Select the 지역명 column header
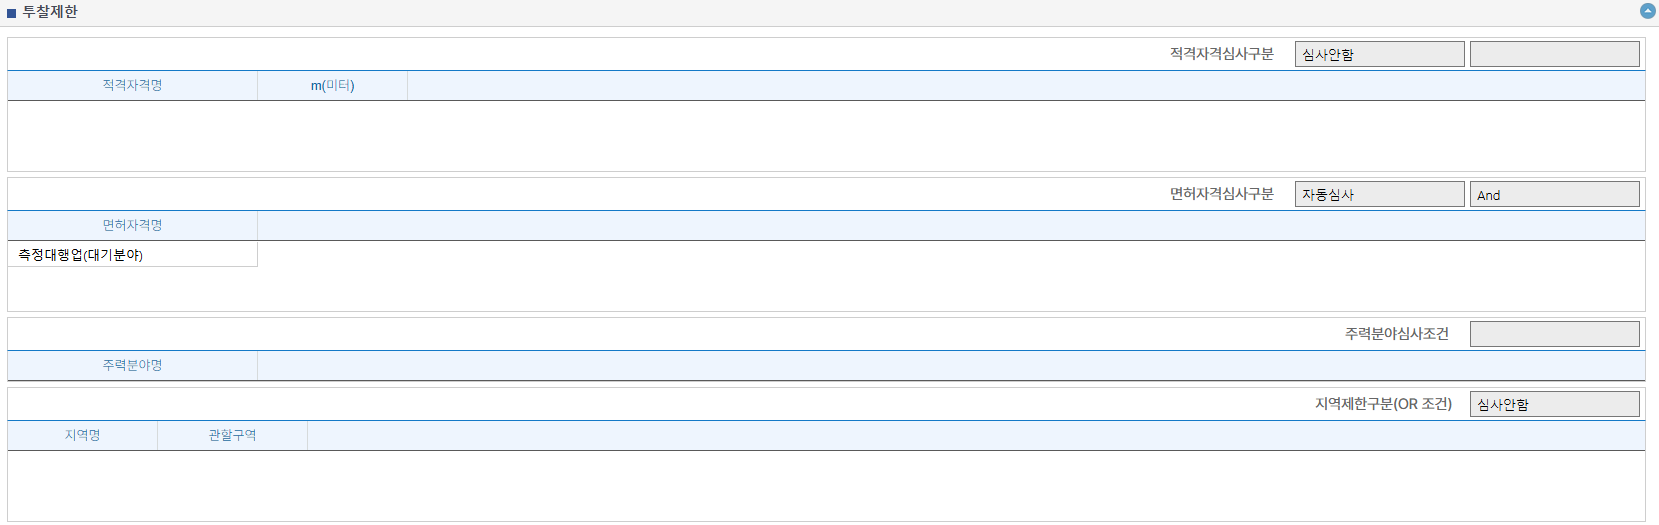 click(x=82, y=435)
